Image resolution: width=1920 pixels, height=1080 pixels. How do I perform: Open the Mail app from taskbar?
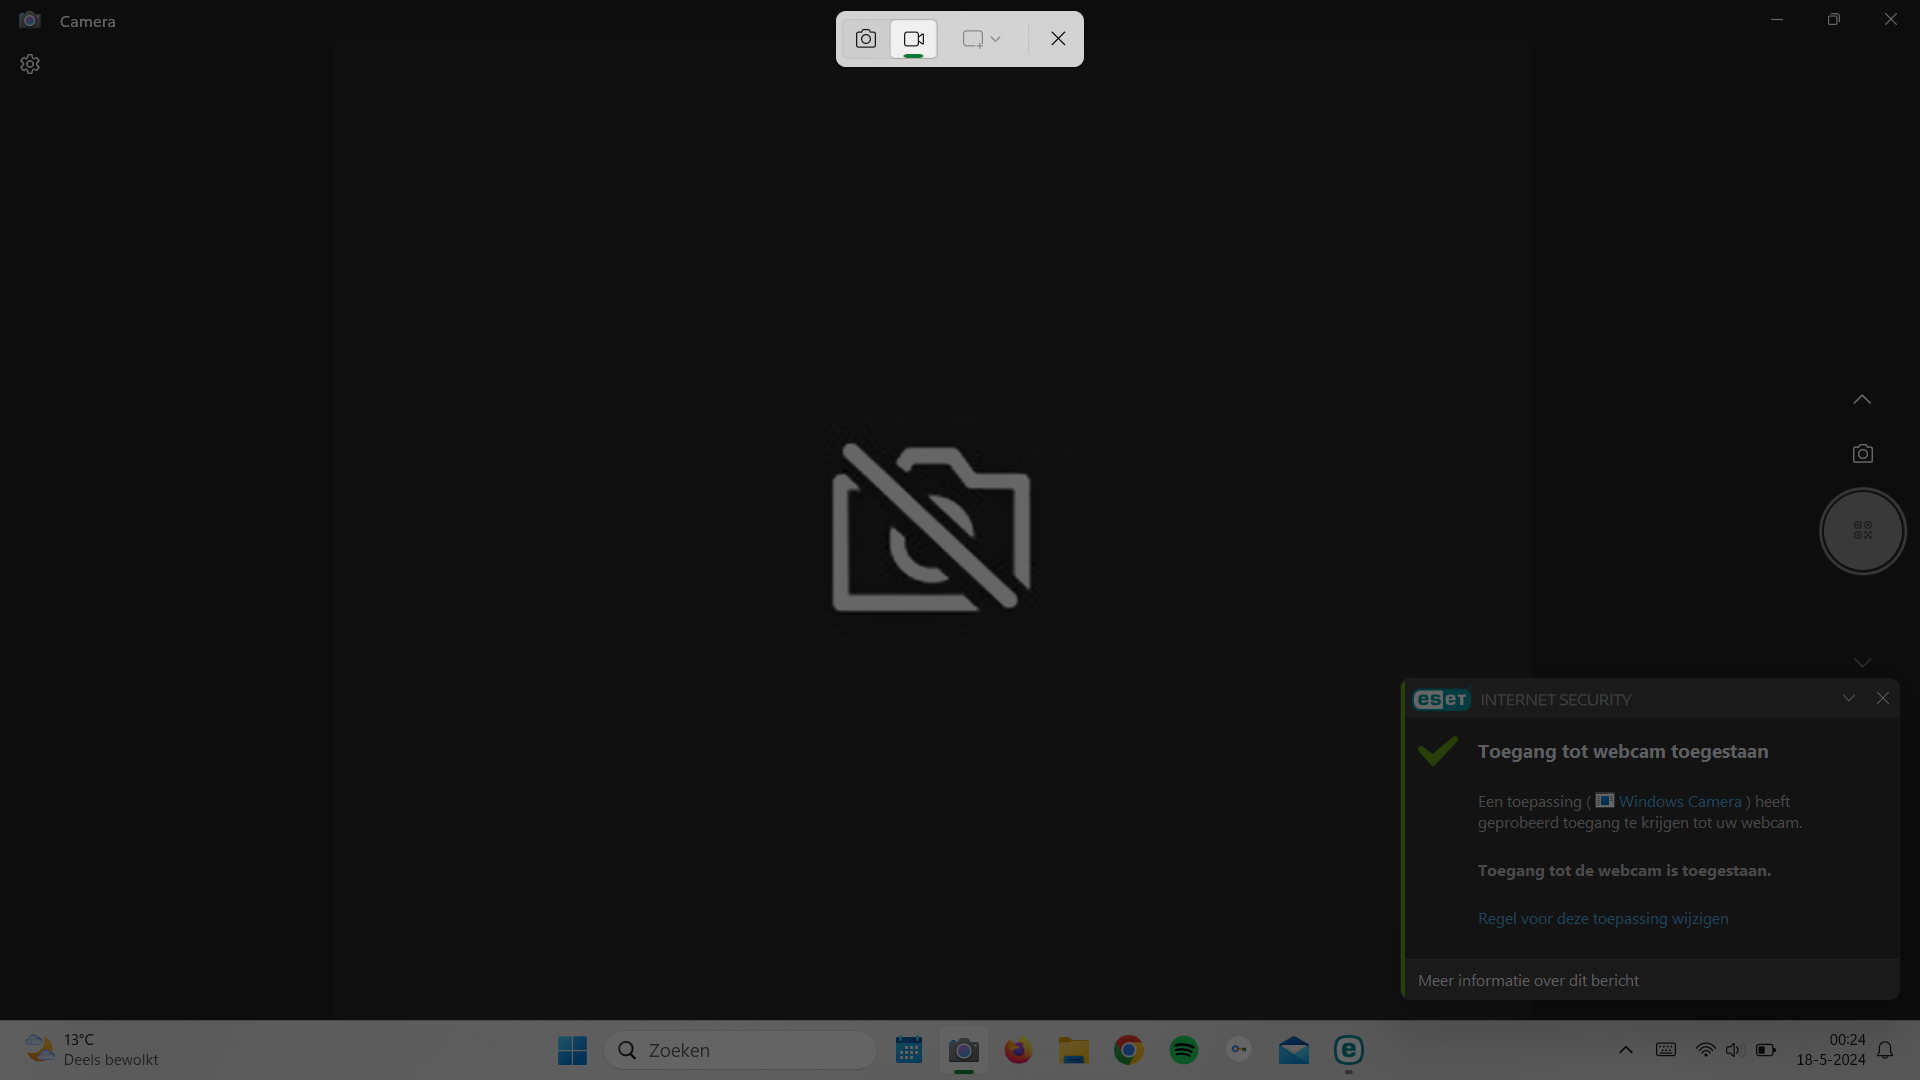click(x=1293, y=1050)
